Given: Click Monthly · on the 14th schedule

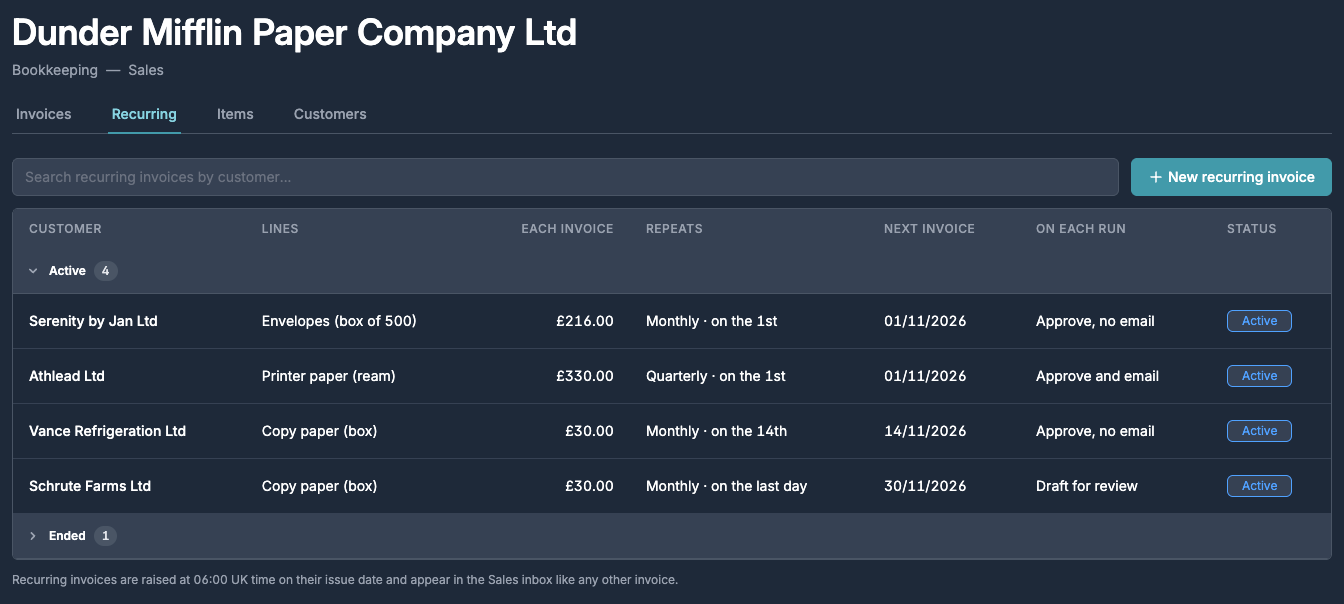Looking at the screenshot, I should click(x=717, y=431).
